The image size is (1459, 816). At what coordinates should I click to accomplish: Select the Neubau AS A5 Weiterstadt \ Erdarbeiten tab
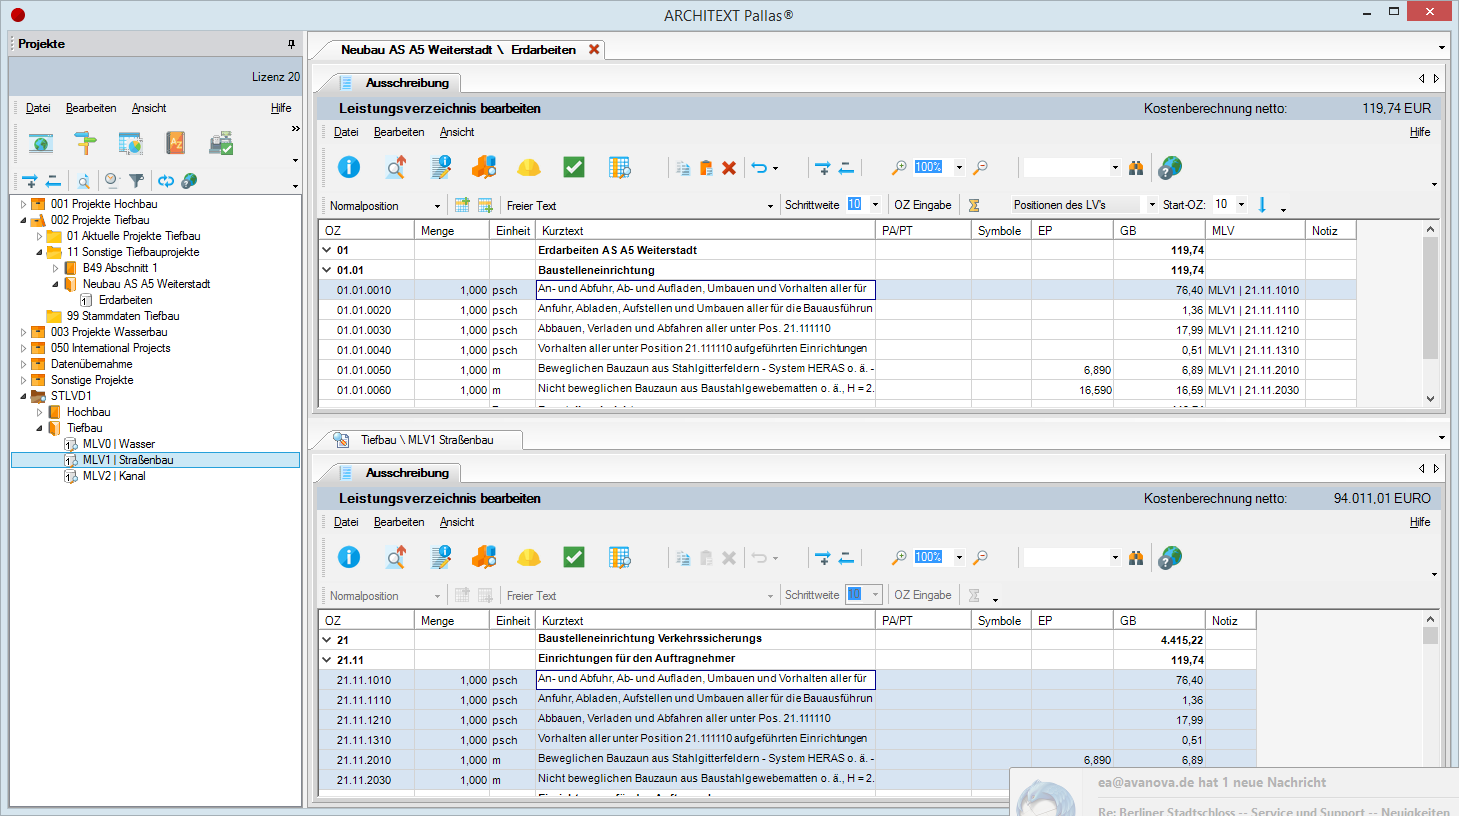point(458,50)
